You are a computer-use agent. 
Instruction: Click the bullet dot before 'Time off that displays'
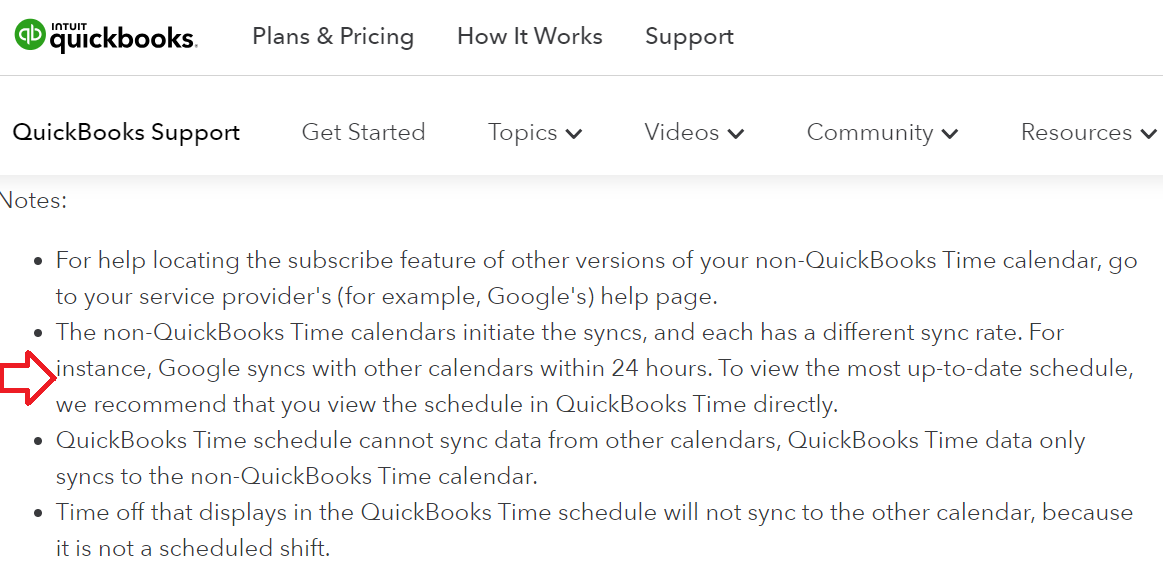click(38, 513)
